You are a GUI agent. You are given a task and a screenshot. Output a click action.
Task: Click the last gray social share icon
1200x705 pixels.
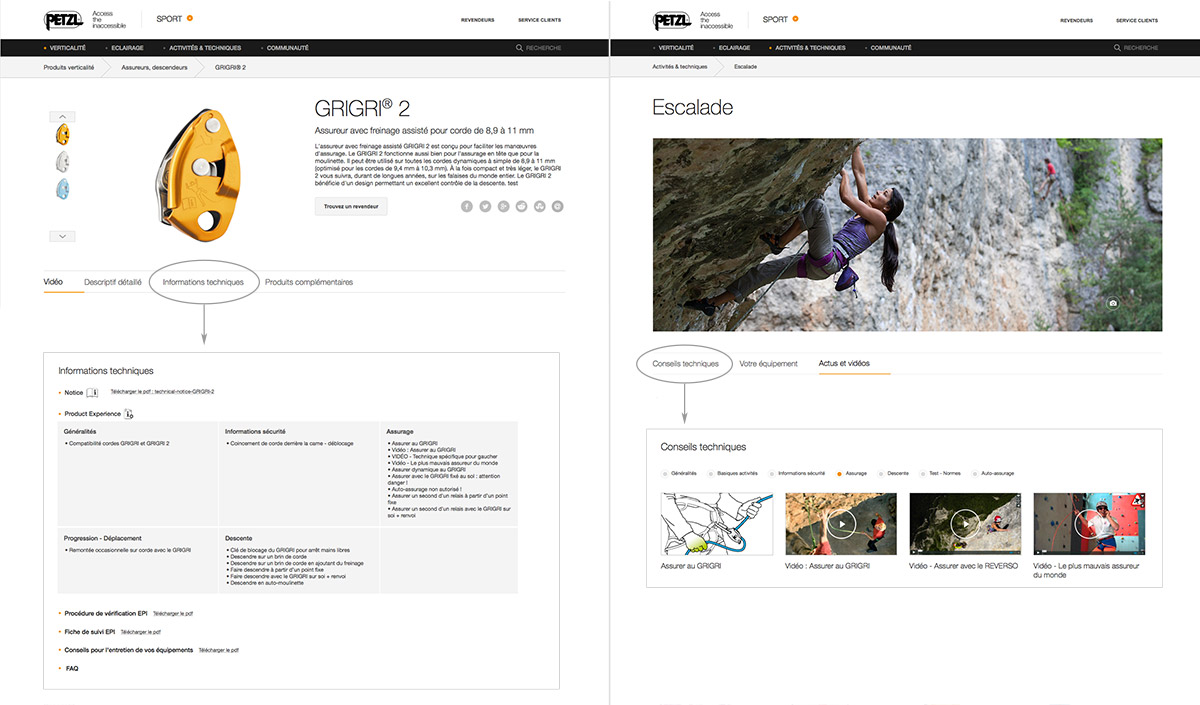click(558, 206)
